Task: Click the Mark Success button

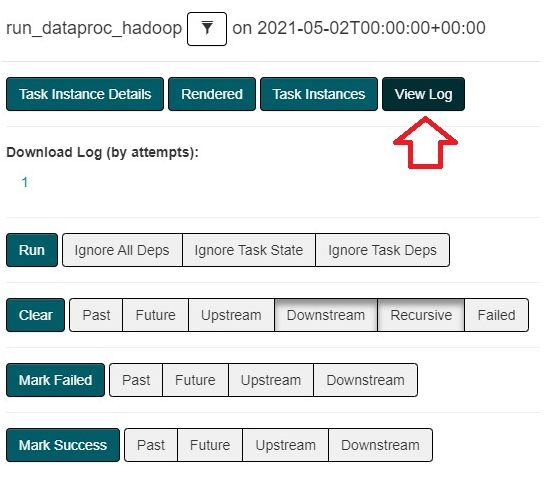Action: click(63, 445)
